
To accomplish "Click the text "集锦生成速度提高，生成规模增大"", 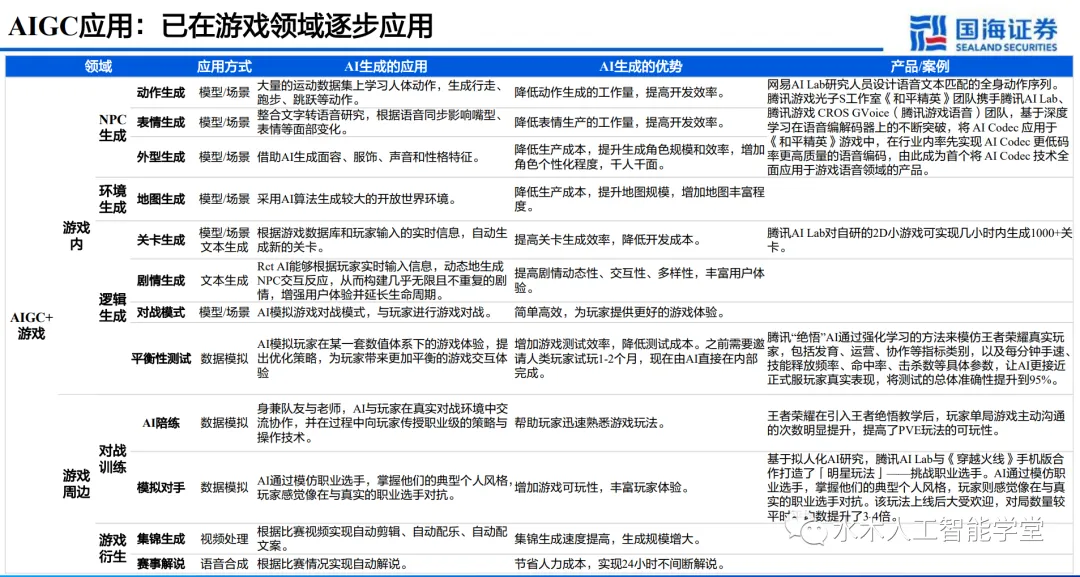I will tap(609, 538).
